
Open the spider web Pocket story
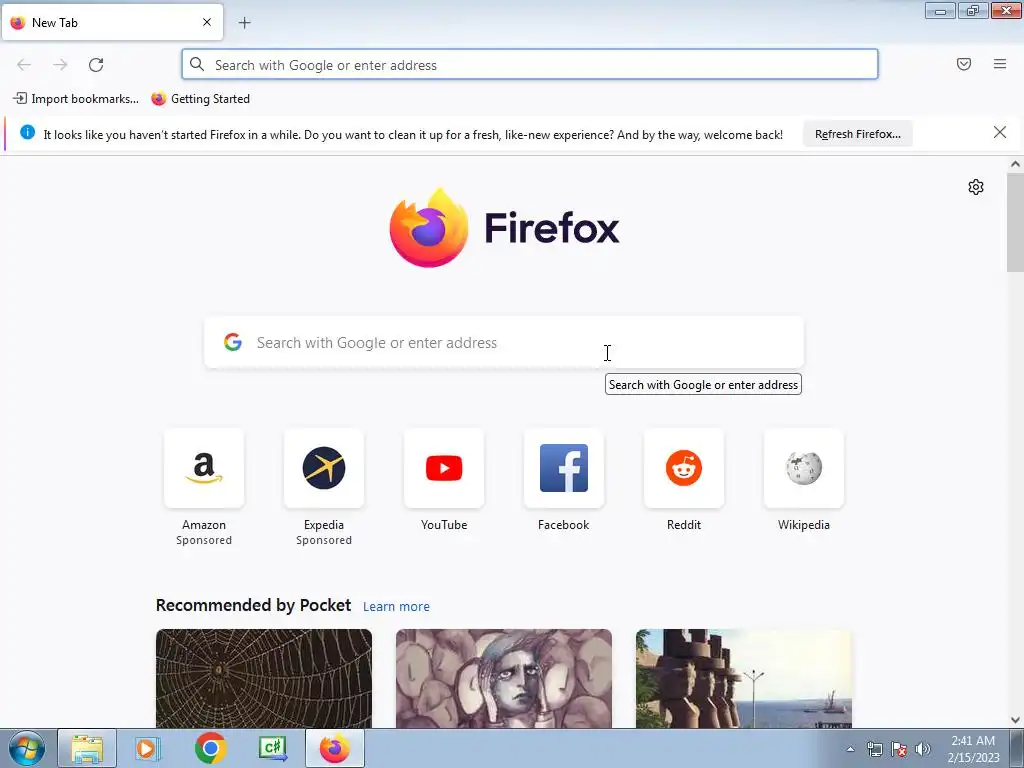click(264, 679)
